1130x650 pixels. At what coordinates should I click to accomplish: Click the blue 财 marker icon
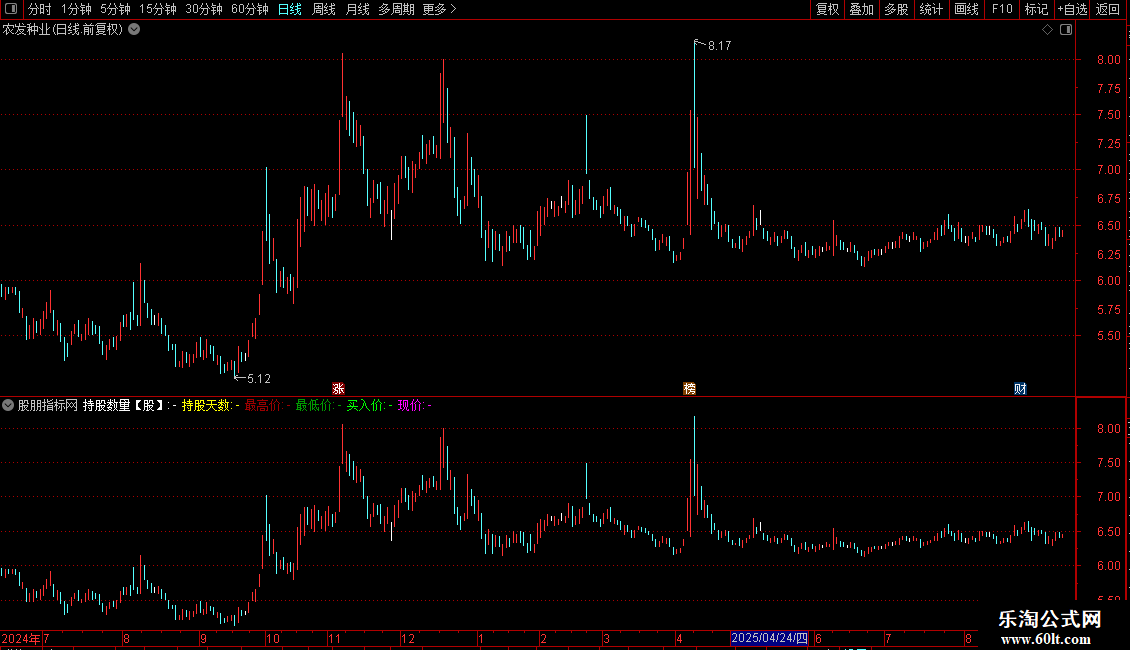(x=1020, y=388)
